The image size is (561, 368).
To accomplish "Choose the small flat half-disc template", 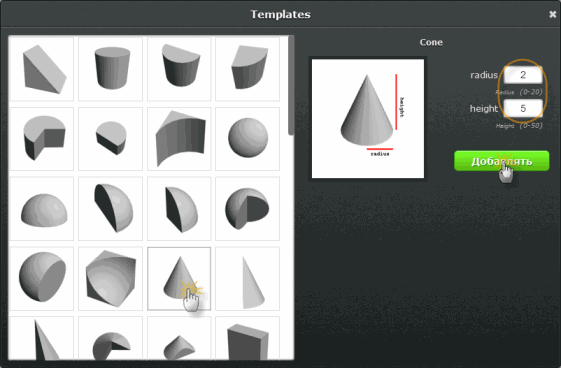I will (x=111, y=139).
